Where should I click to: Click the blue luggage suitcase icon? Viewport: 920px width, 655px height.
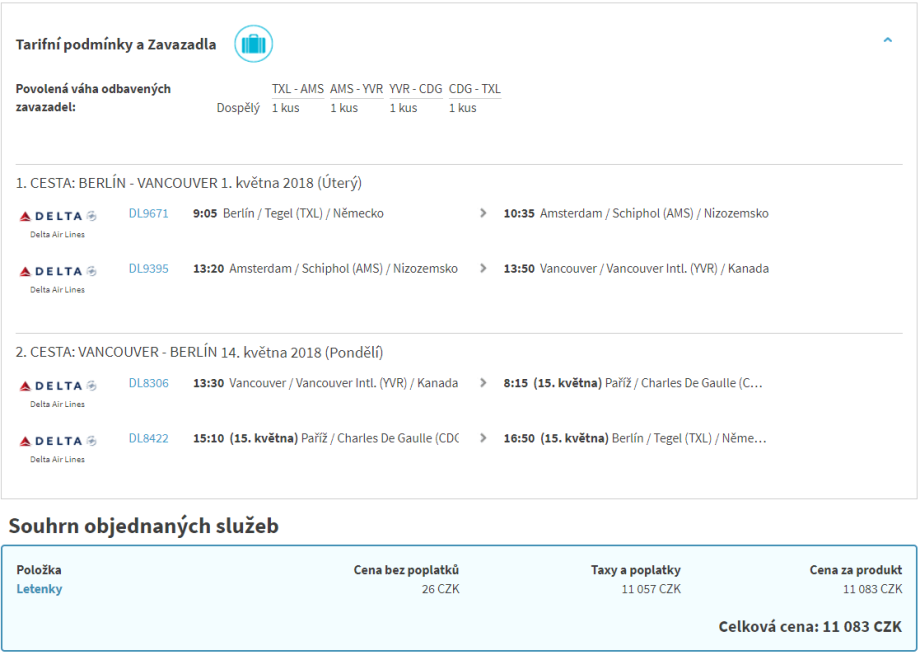tap(253, 44)
